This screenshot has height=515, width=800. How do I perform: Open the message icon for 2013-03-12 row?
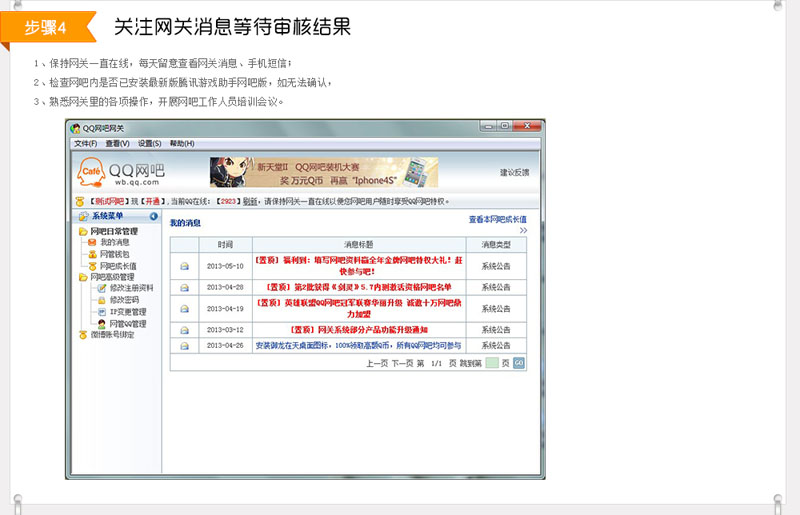coord(184,329)
